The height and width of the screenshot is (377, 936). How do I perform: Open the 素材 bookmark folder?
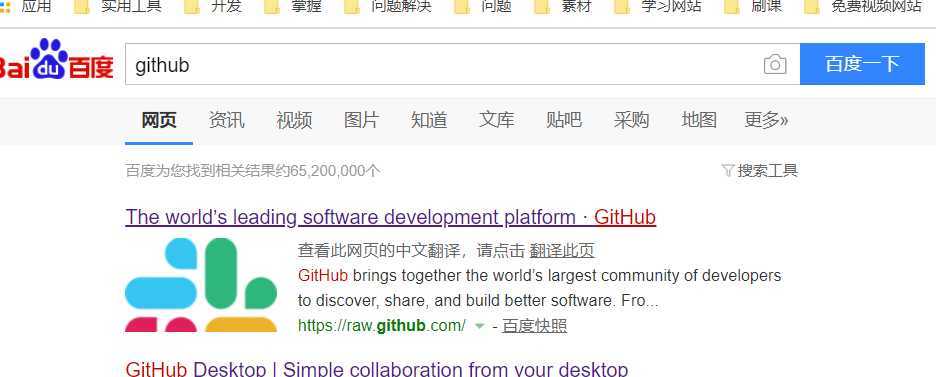[562, 7]
